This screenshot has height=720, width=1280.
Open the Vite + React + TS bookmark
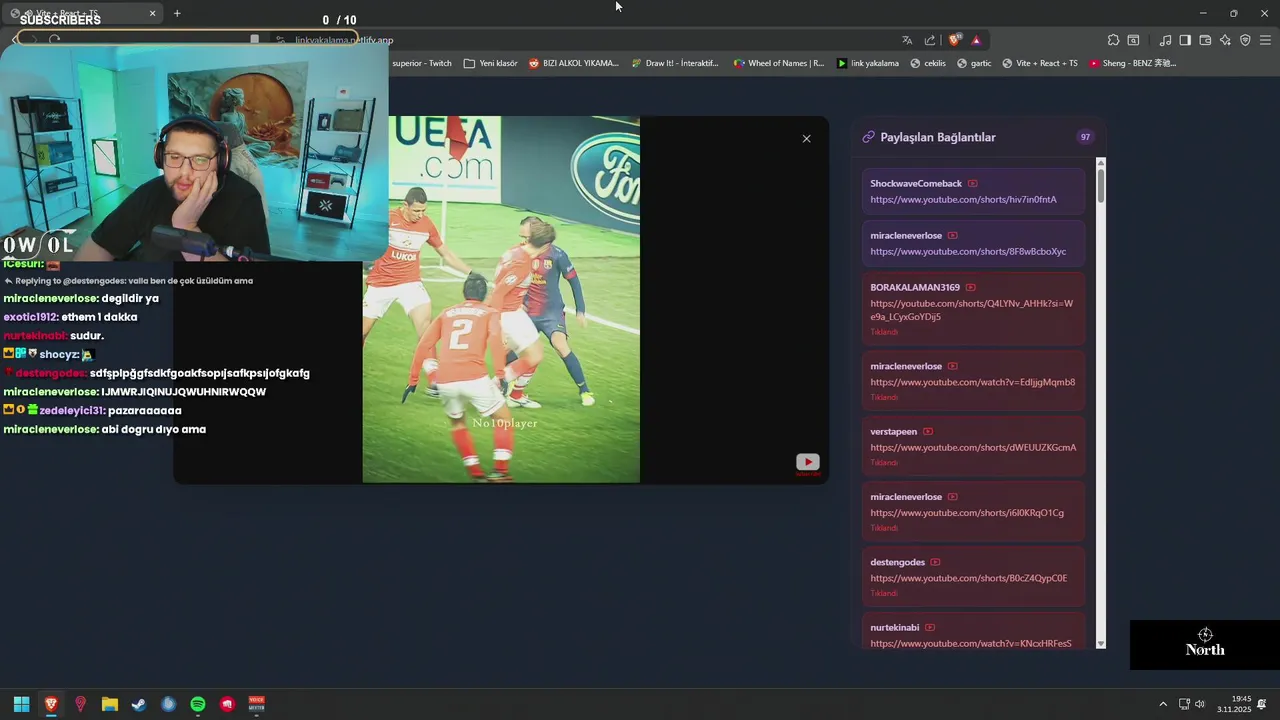point(1040,63)
